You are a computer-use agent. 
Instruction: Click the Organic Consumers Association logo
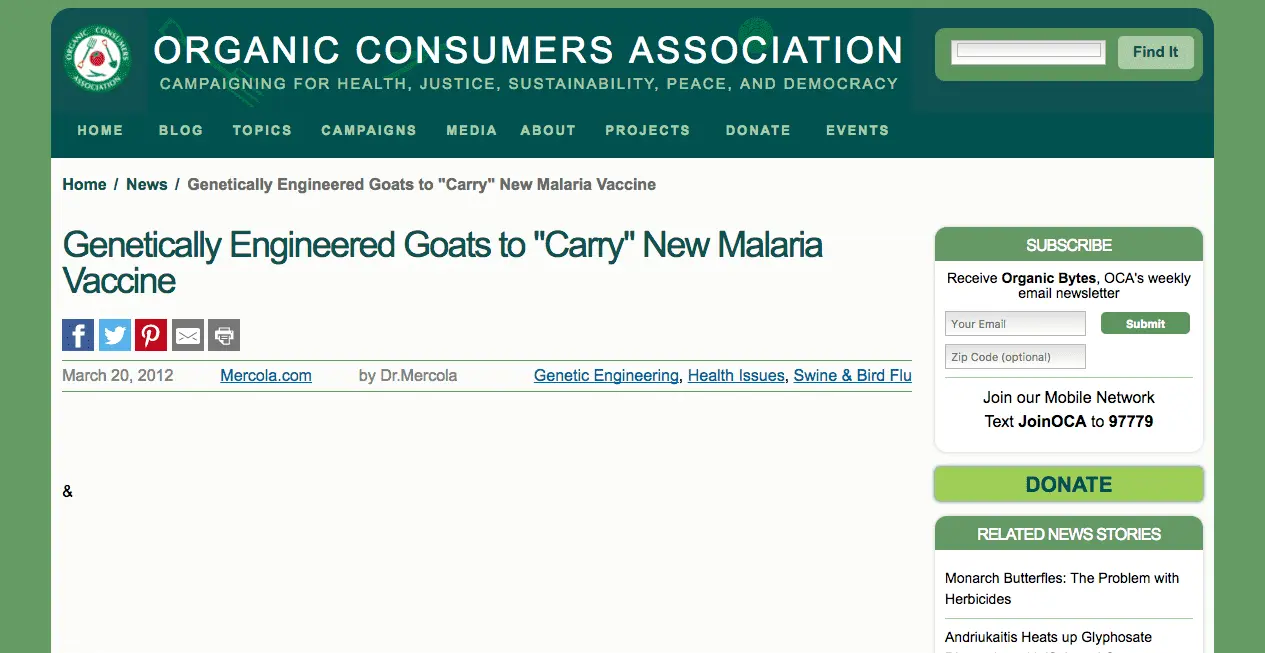(x=97, y=59)
